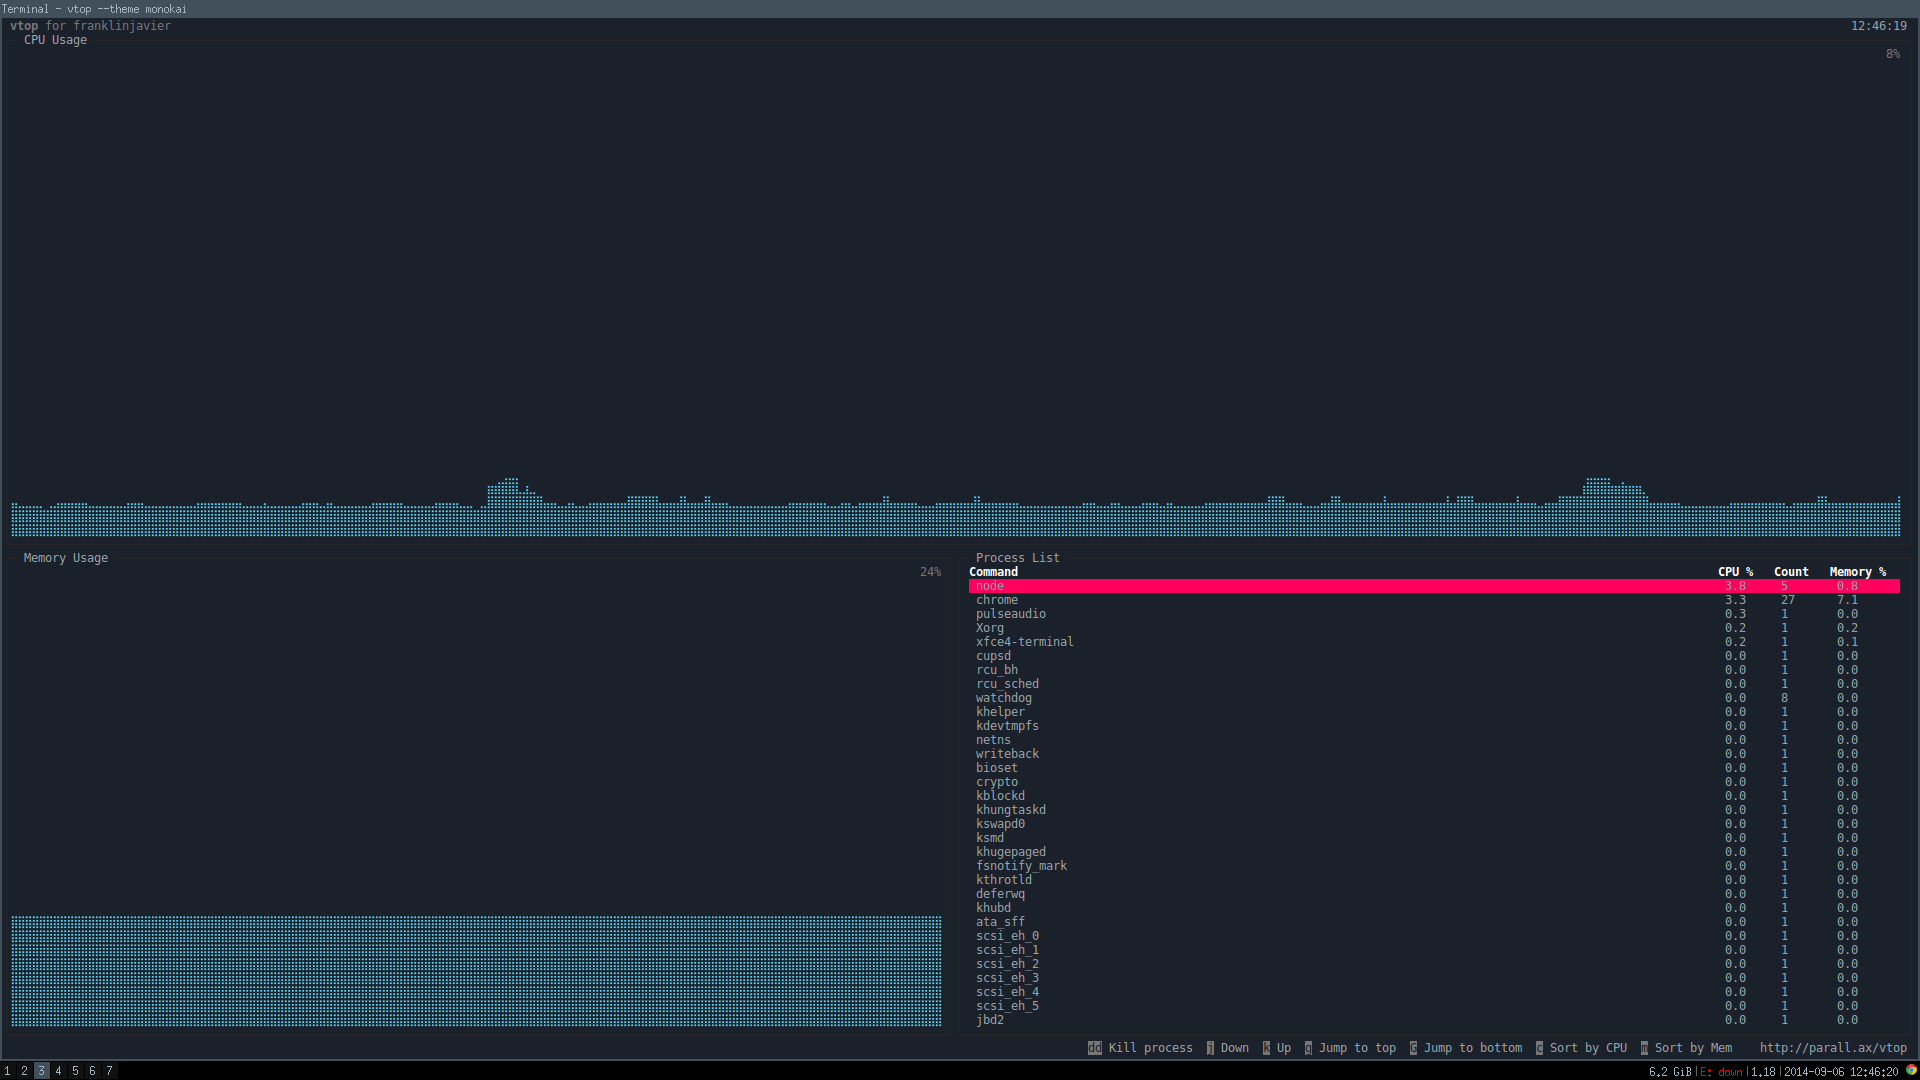This screenshot has height=1080, width=1920.
Task: Switch to workspace 7
Action: click(x=109, y=1071)
